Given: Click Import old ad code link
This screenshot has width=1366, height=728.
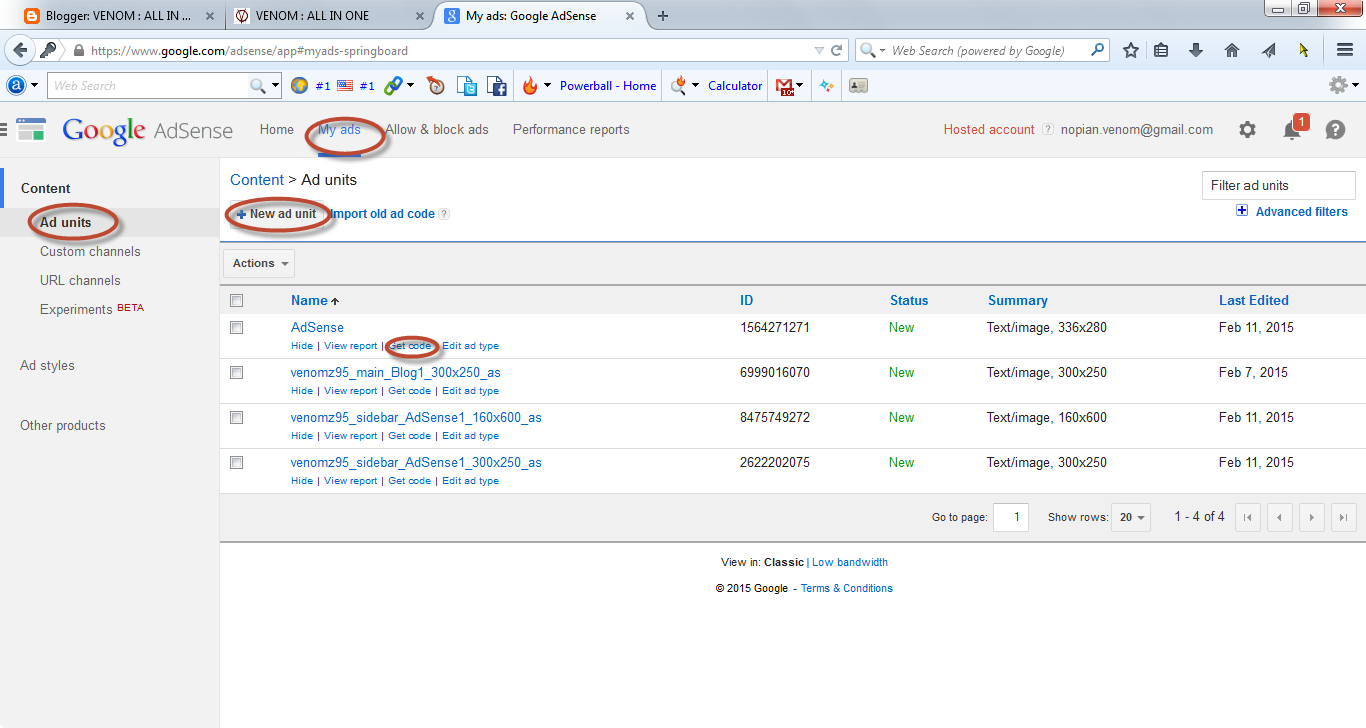Looking at the screenshot, I should pos(383,214).
